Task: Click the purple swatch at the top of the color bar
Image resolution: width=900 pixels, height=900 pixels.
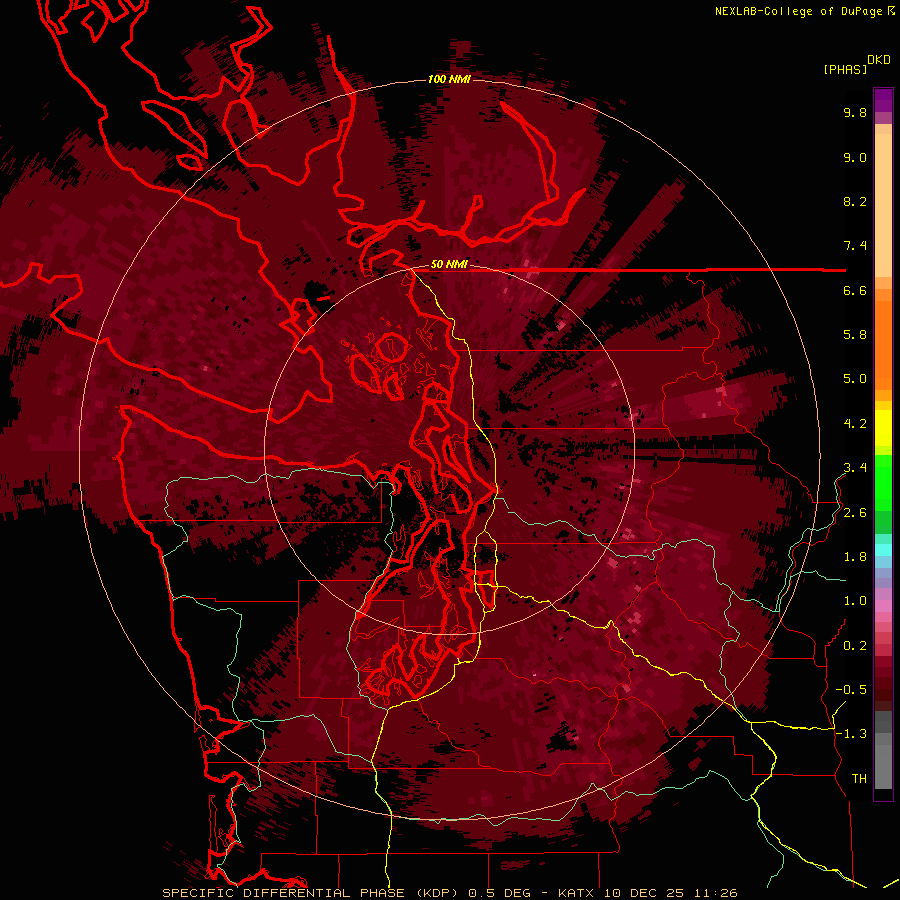Action: click(883, 100)
